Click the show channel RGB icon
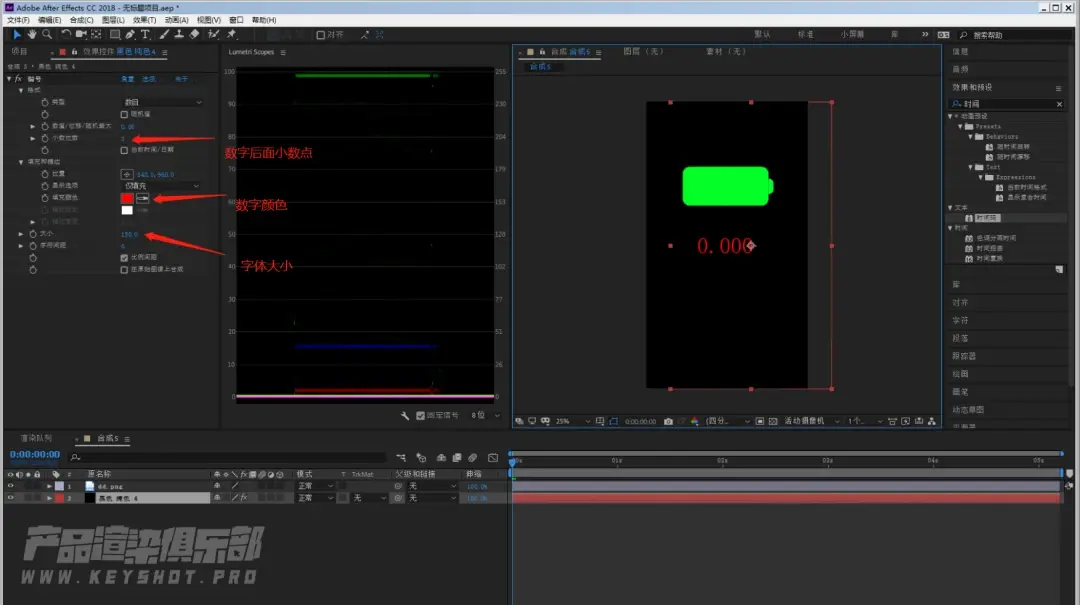The width and height of the screenshot is (1080, 605). coord(694,421)
